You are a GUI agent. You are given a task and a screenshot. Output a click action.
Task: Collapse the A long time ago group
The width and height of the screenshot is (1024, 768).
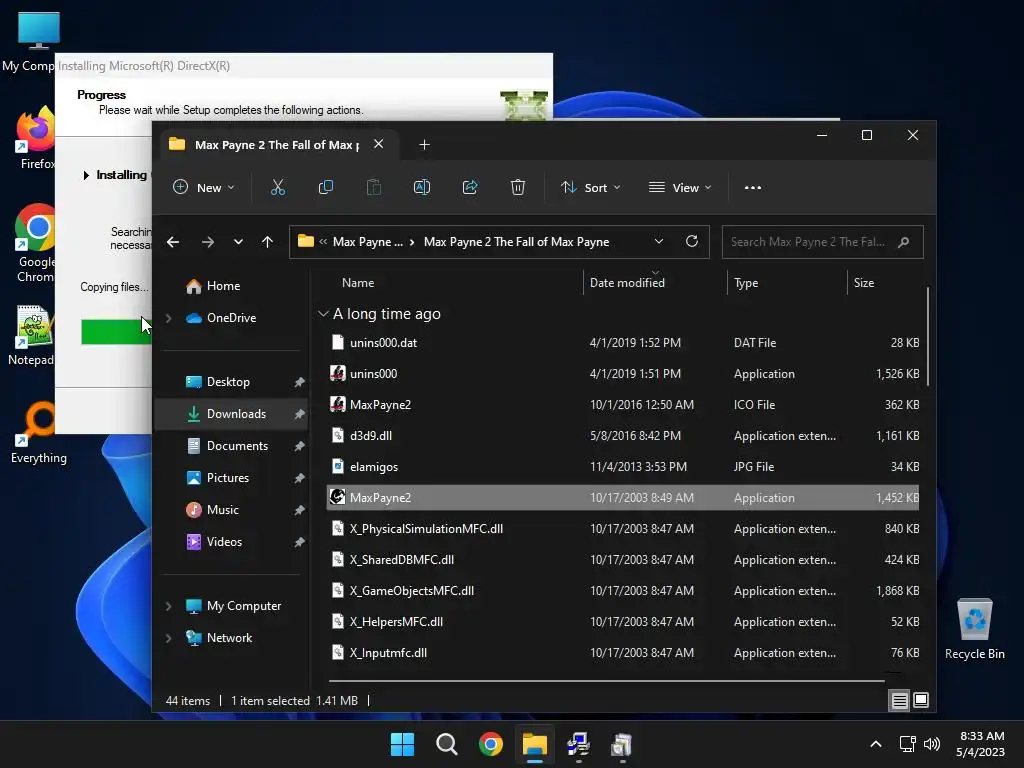click(323, 314)
